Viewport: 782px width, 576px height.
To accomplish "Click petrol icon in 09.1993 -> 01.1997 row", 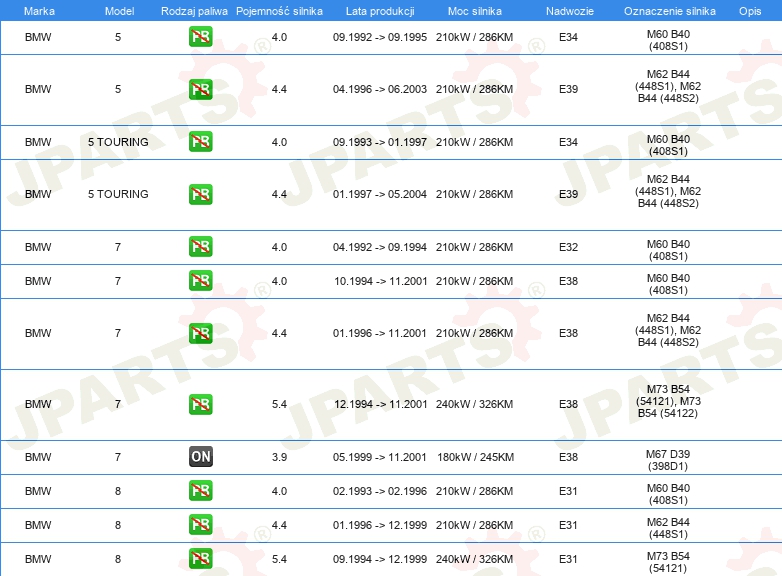I will click(200, 142).
